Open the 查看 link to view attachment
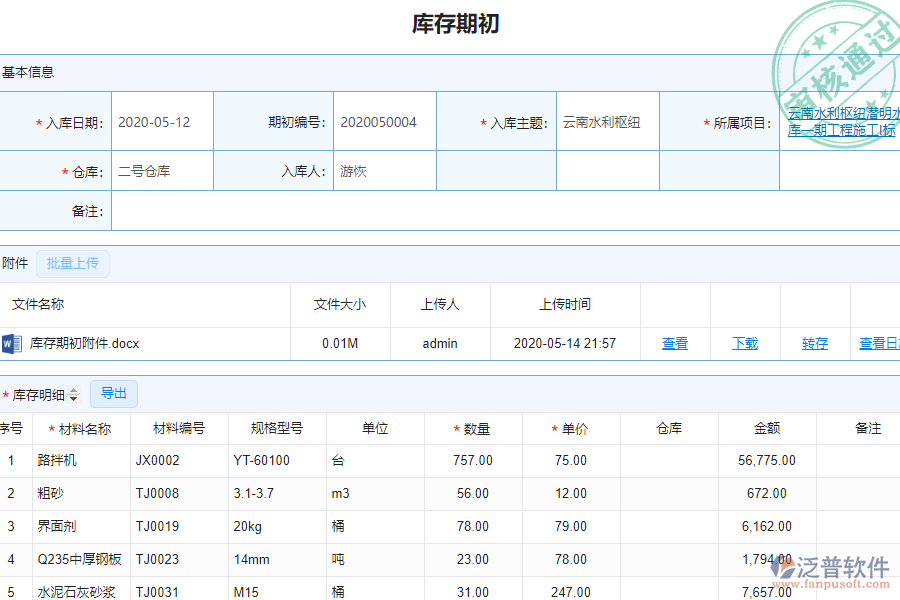The width and height of the screenshot is (900, 600). 675,343
